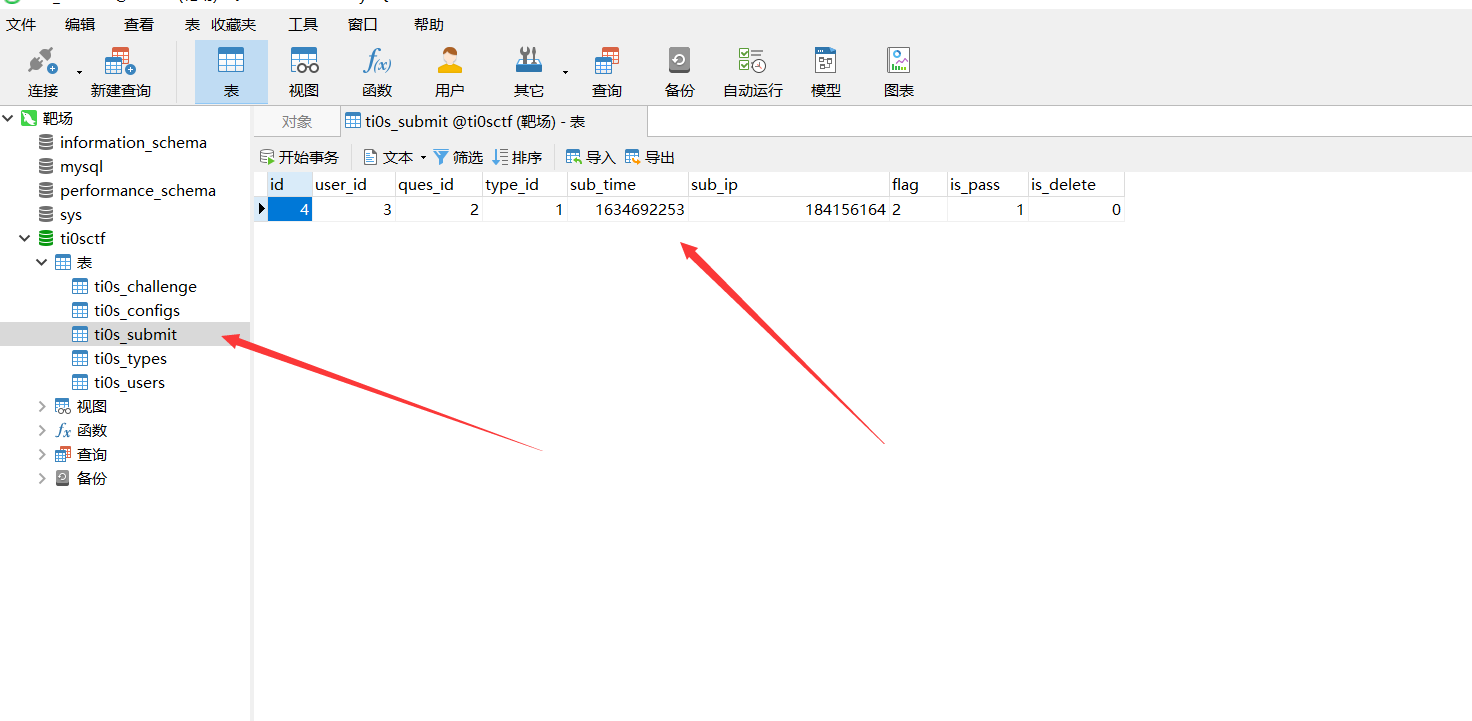Viewport: 1472px width, 721px height.
Task: Click the 排序 sort button
Action: (x=517, y=158)
